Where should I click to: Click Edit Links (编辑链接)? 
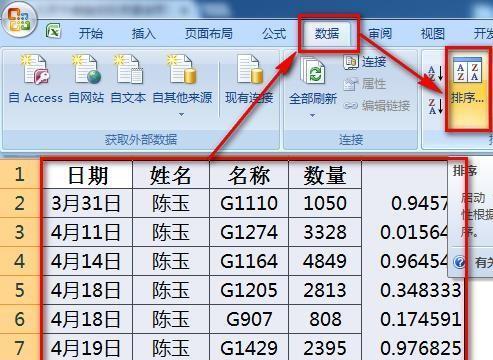377,106
